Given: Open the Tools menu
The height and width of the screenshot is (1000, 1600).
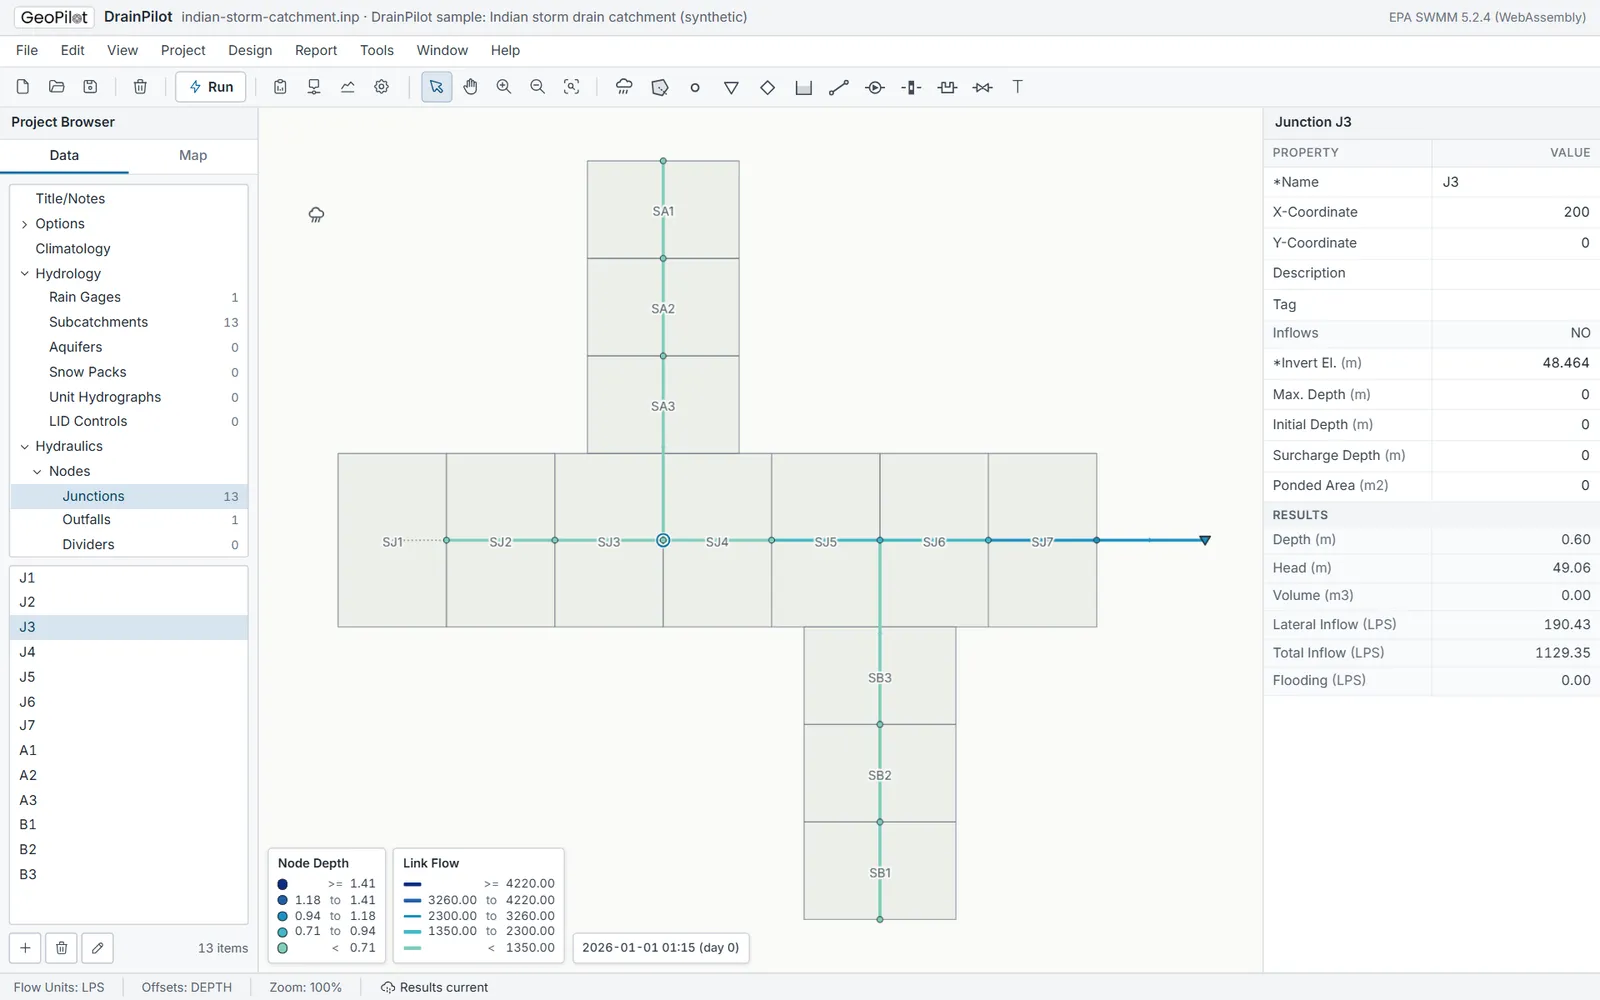Looking at the screenshot, I should pos(377,50).
